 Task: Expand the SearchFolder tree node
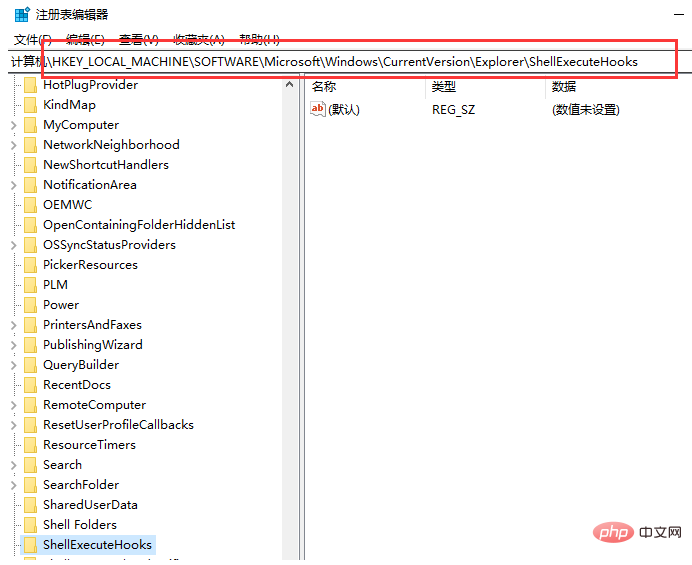click(14, 486)
